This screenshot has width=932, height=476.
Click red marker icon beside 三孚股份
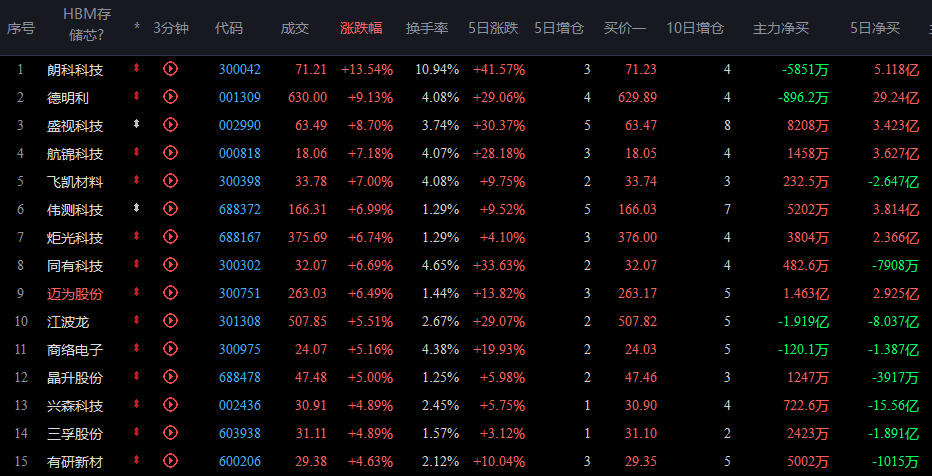point(137,431)
